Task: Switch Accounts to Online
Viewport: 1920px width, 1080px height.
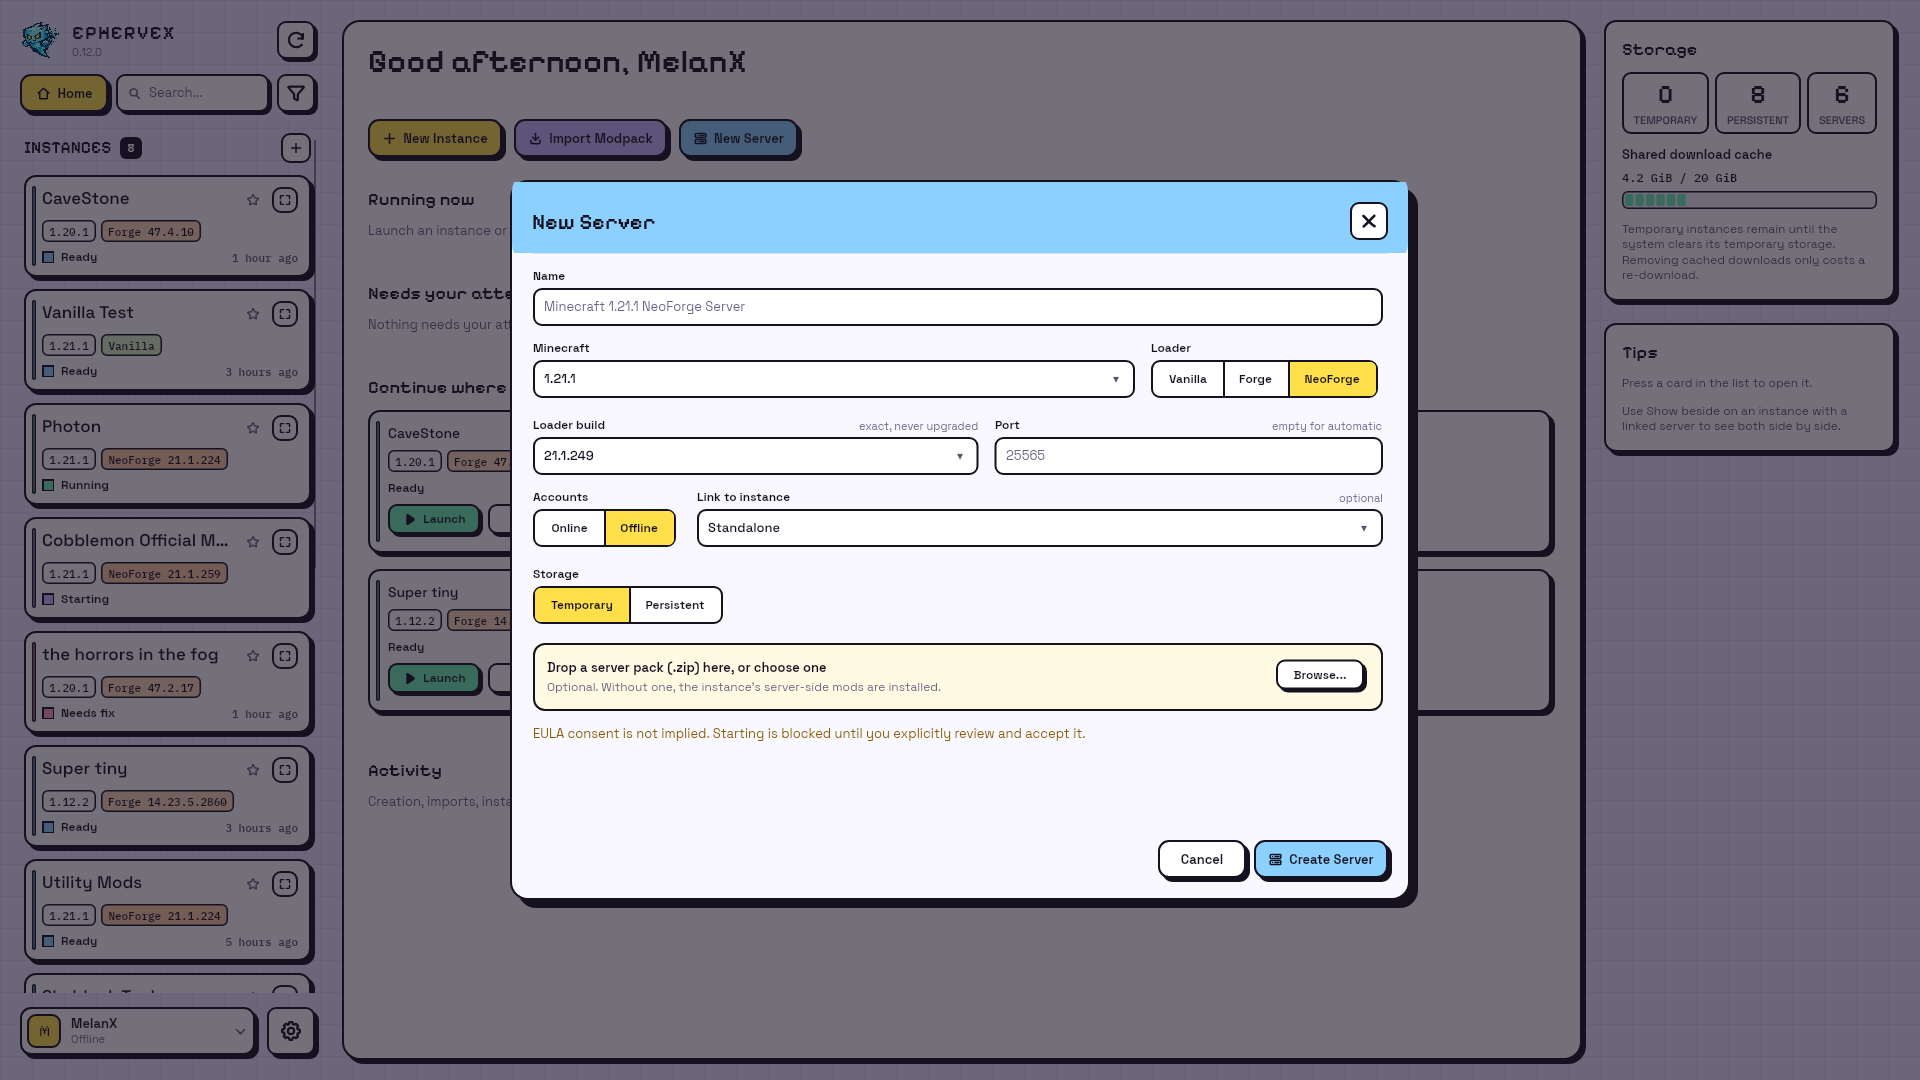Action: click(569, 528)
